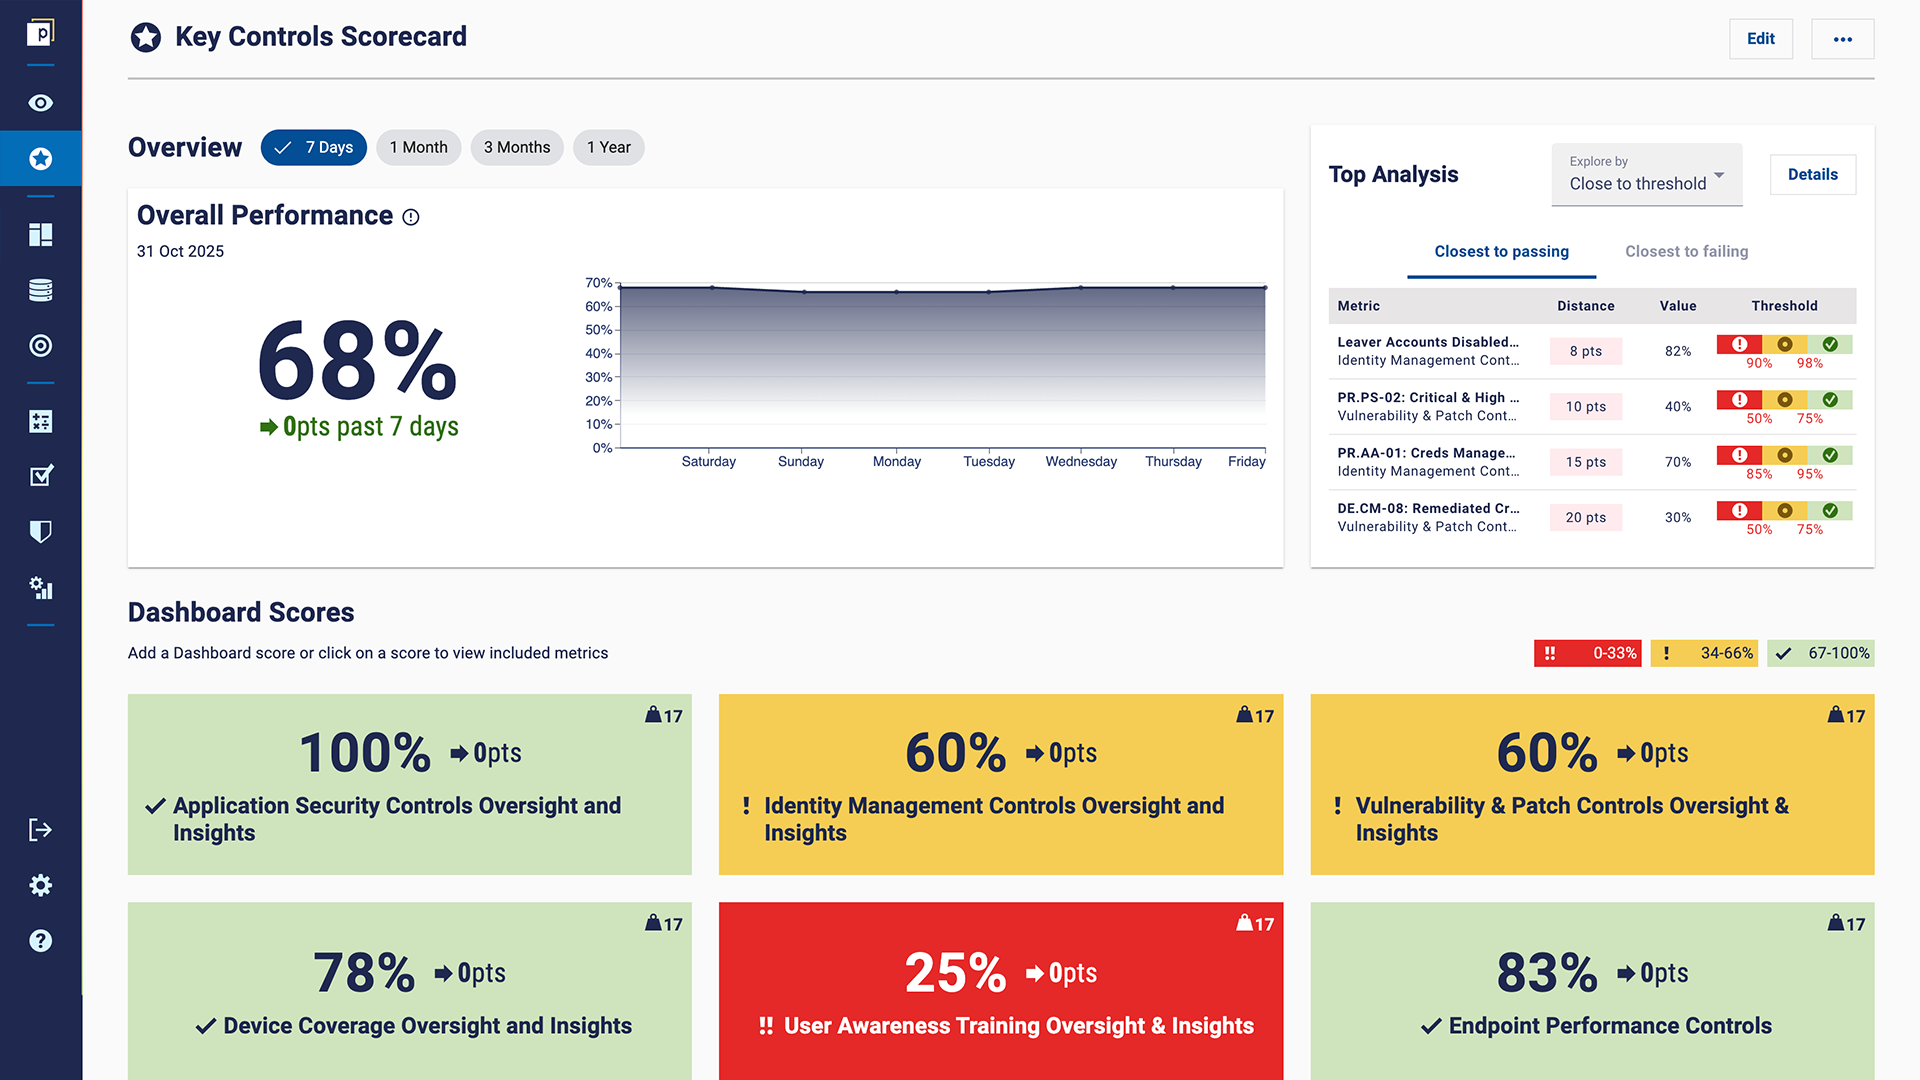Open the Explore by Close to threshold dropdown
Viewport: 1920px width, 1080px height.
(1646, 176)
